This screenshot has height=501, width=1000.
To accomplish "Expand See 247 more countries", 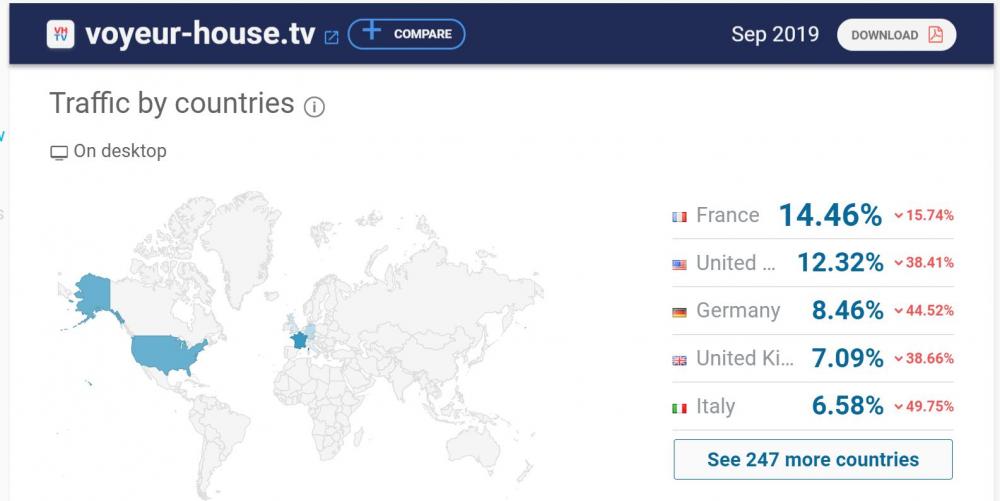I will click(x=812, y=460).
